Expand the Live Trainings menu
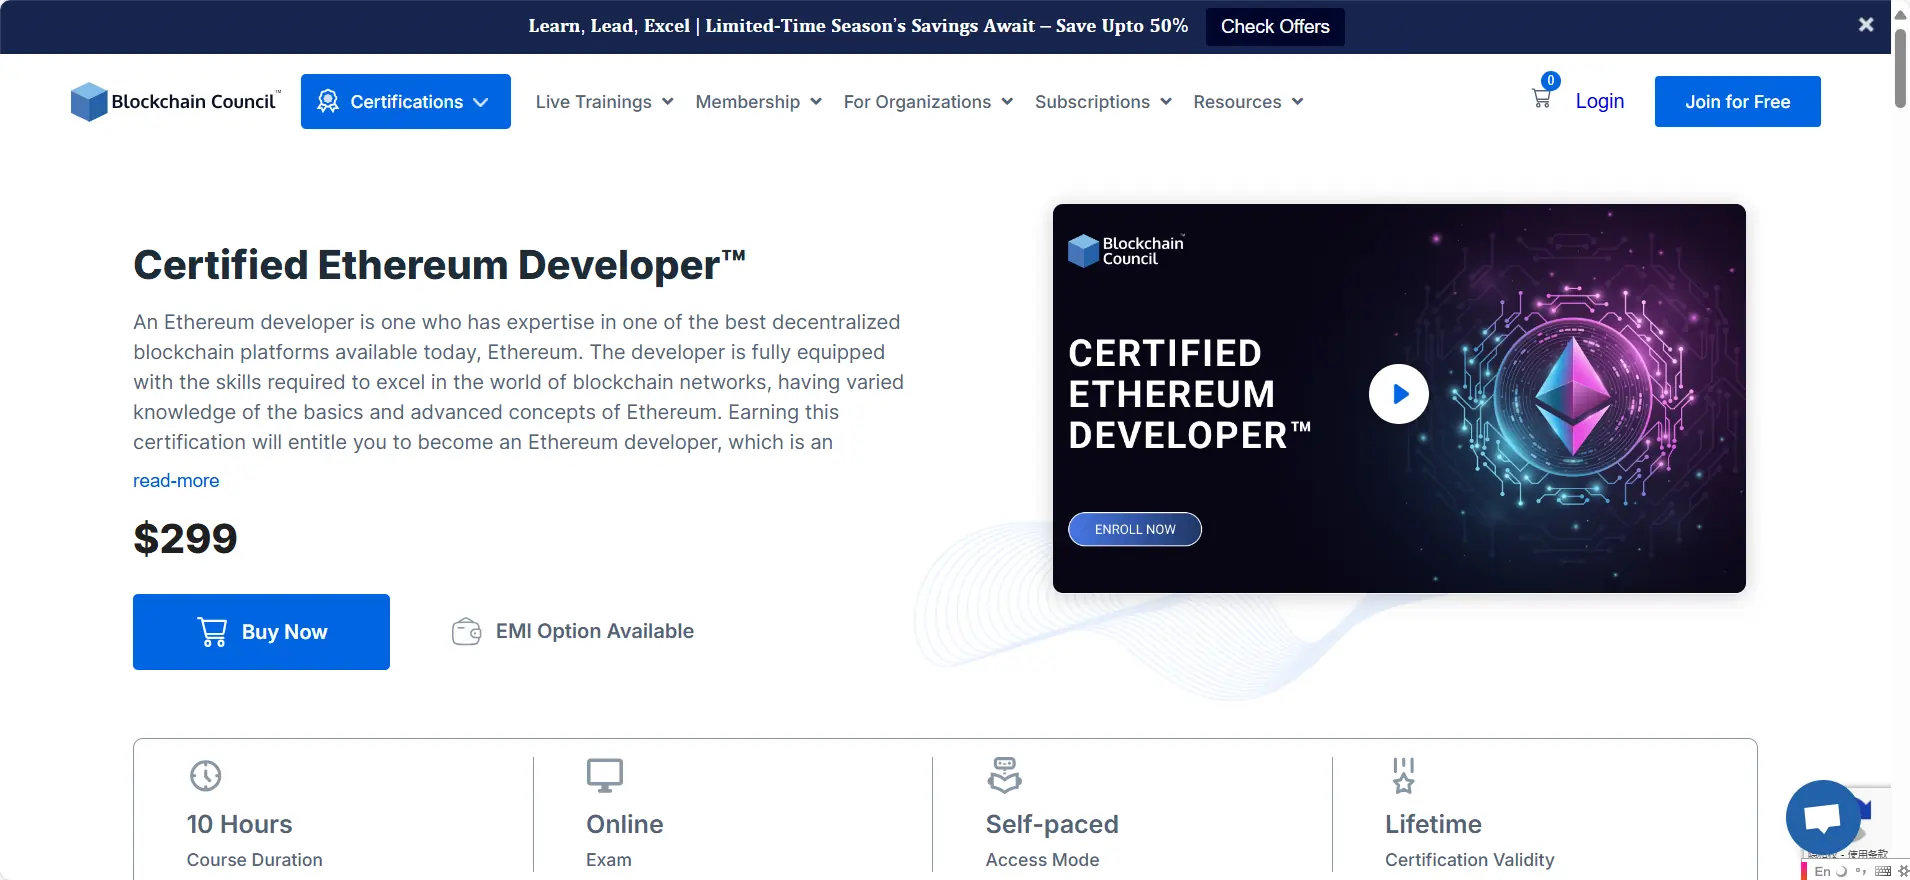The image size is (1910, 880). click(604, 102)
